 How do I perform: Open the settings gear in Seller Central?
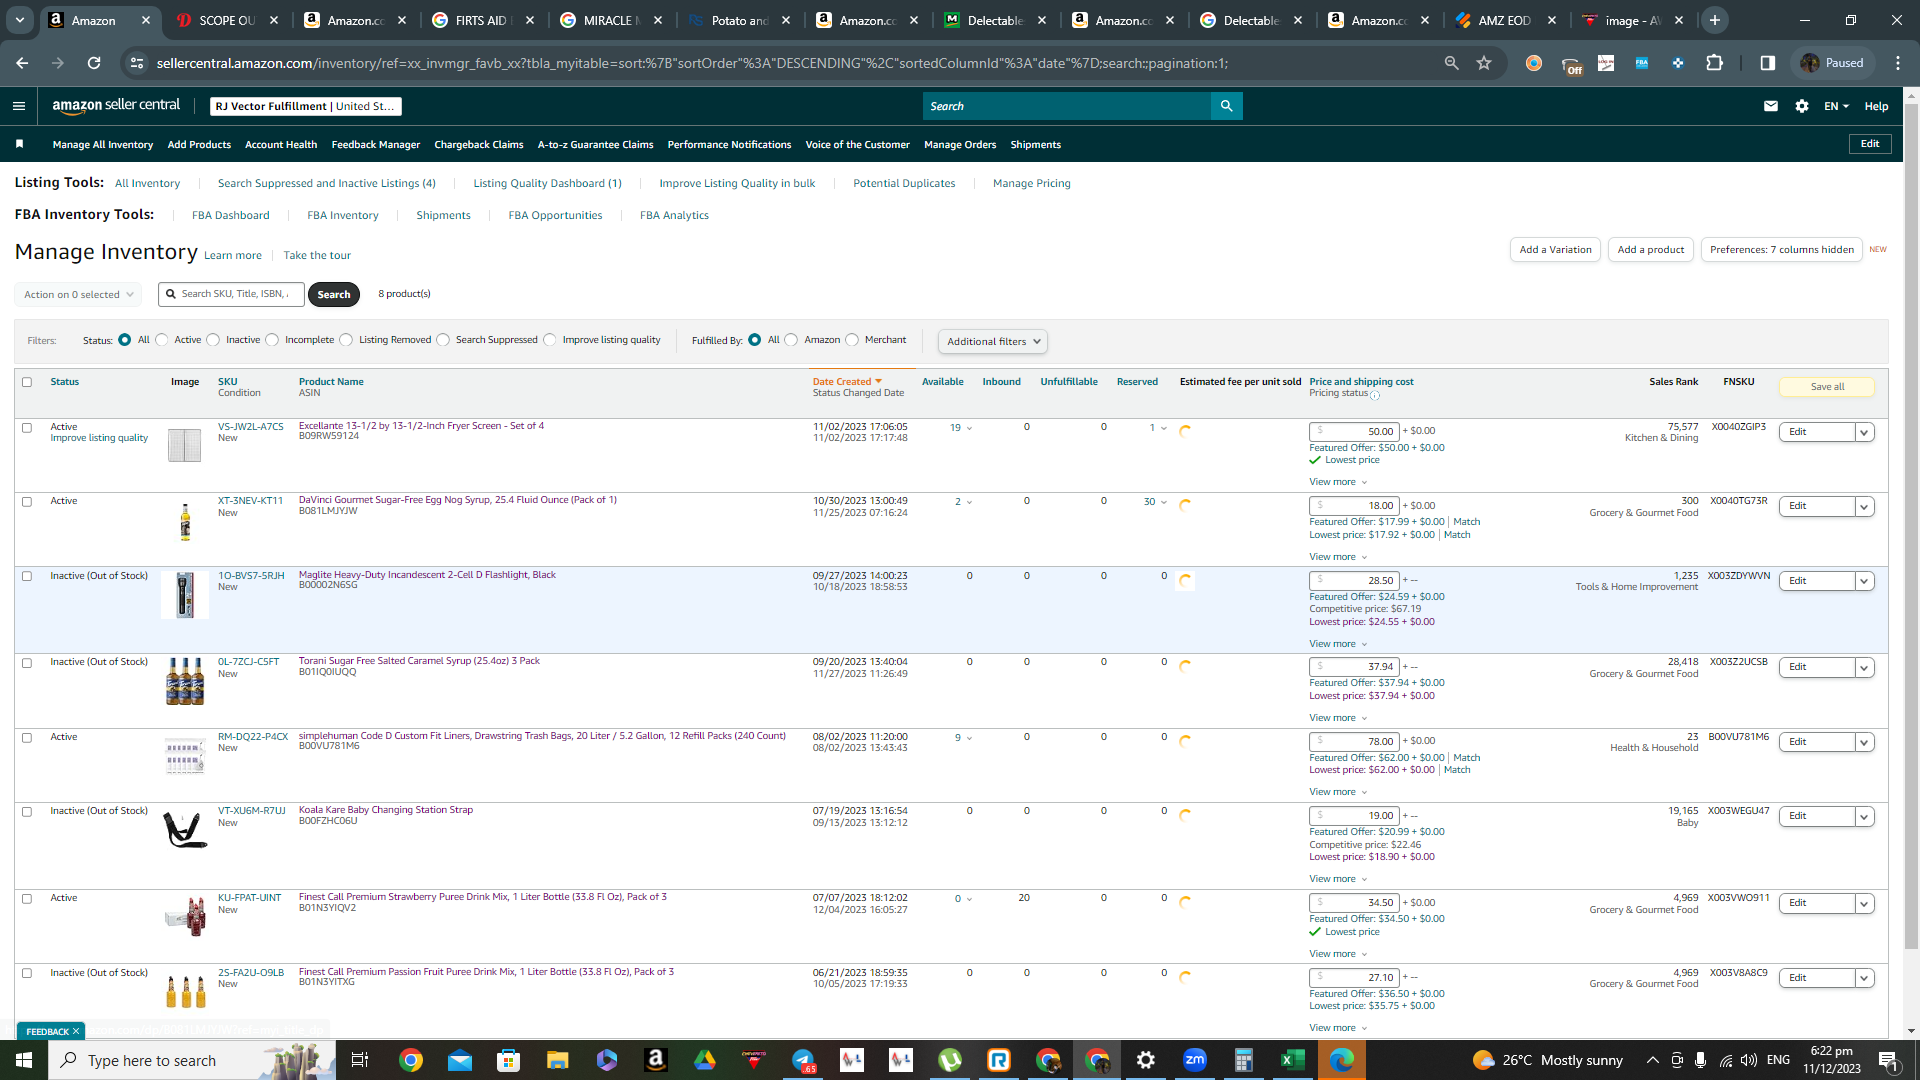pos(1802,106)
